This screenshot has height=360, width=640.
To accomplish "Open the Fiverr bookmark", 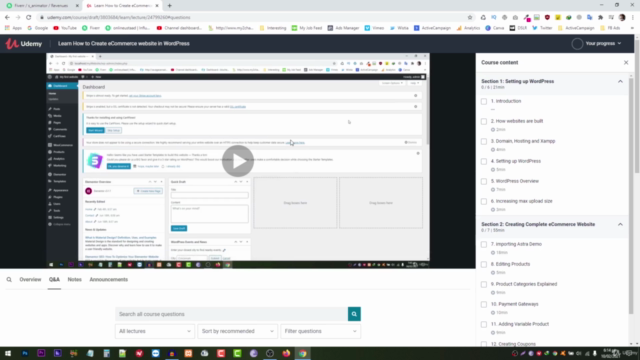I will 91,28.
